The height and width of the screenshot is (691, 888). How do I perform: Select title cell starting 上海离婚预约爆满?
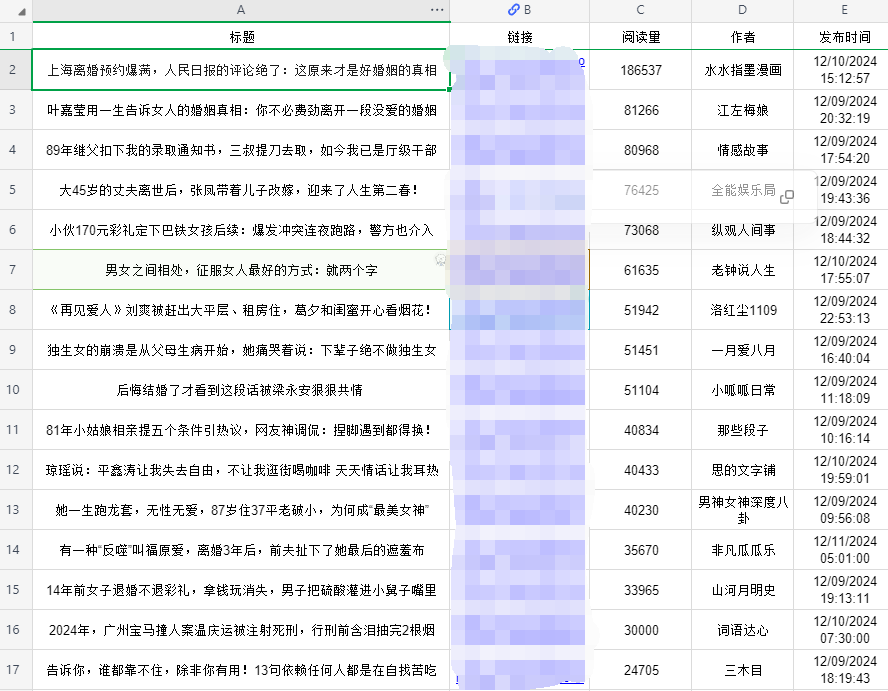pos(241,70)
